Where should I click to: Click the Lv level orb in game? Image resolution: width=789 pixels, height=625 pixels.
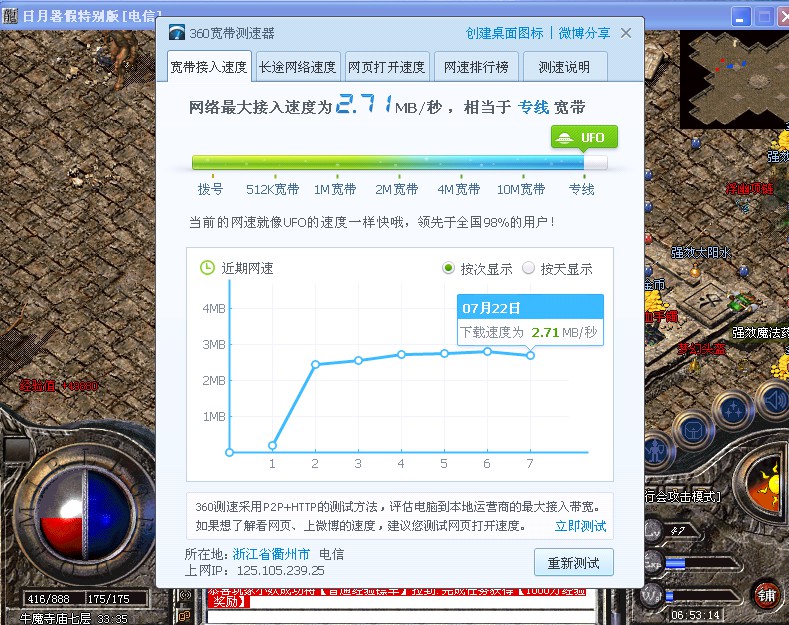click(x=653, y=531)
